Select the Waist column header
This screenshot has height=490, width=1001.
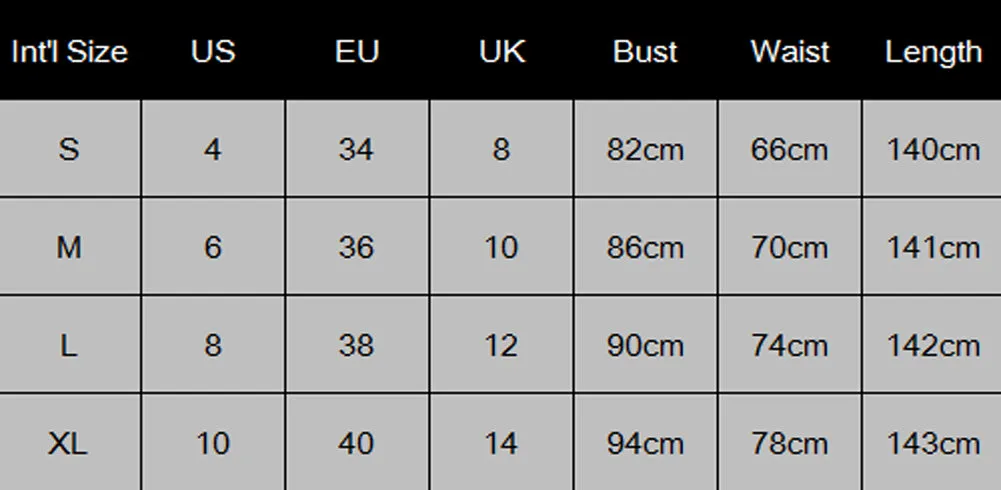tap(790, 52)
